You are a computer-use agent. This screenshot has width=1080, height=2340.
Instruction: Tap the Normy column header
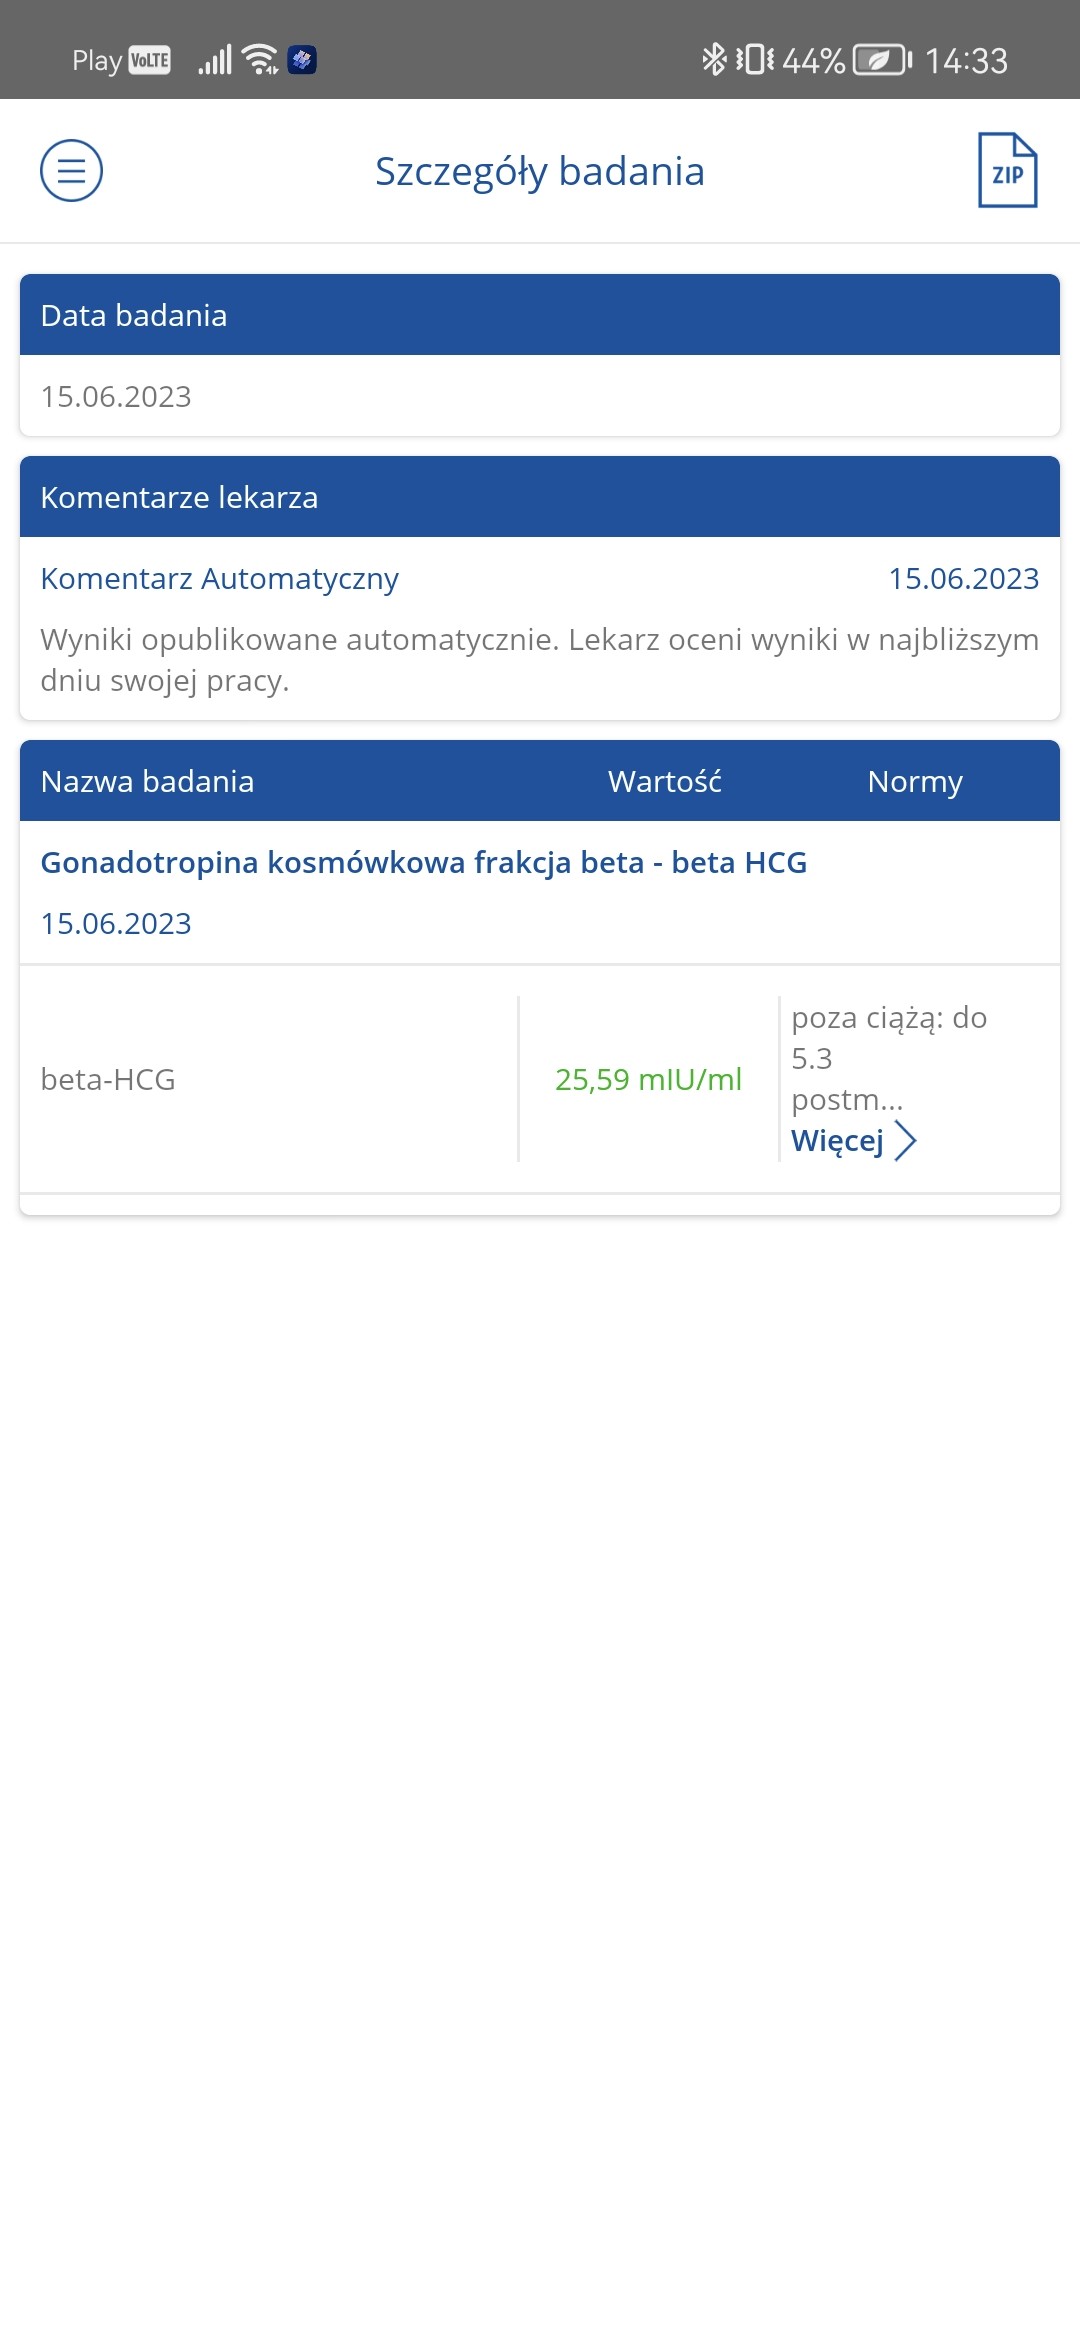[x=915, y=782]
